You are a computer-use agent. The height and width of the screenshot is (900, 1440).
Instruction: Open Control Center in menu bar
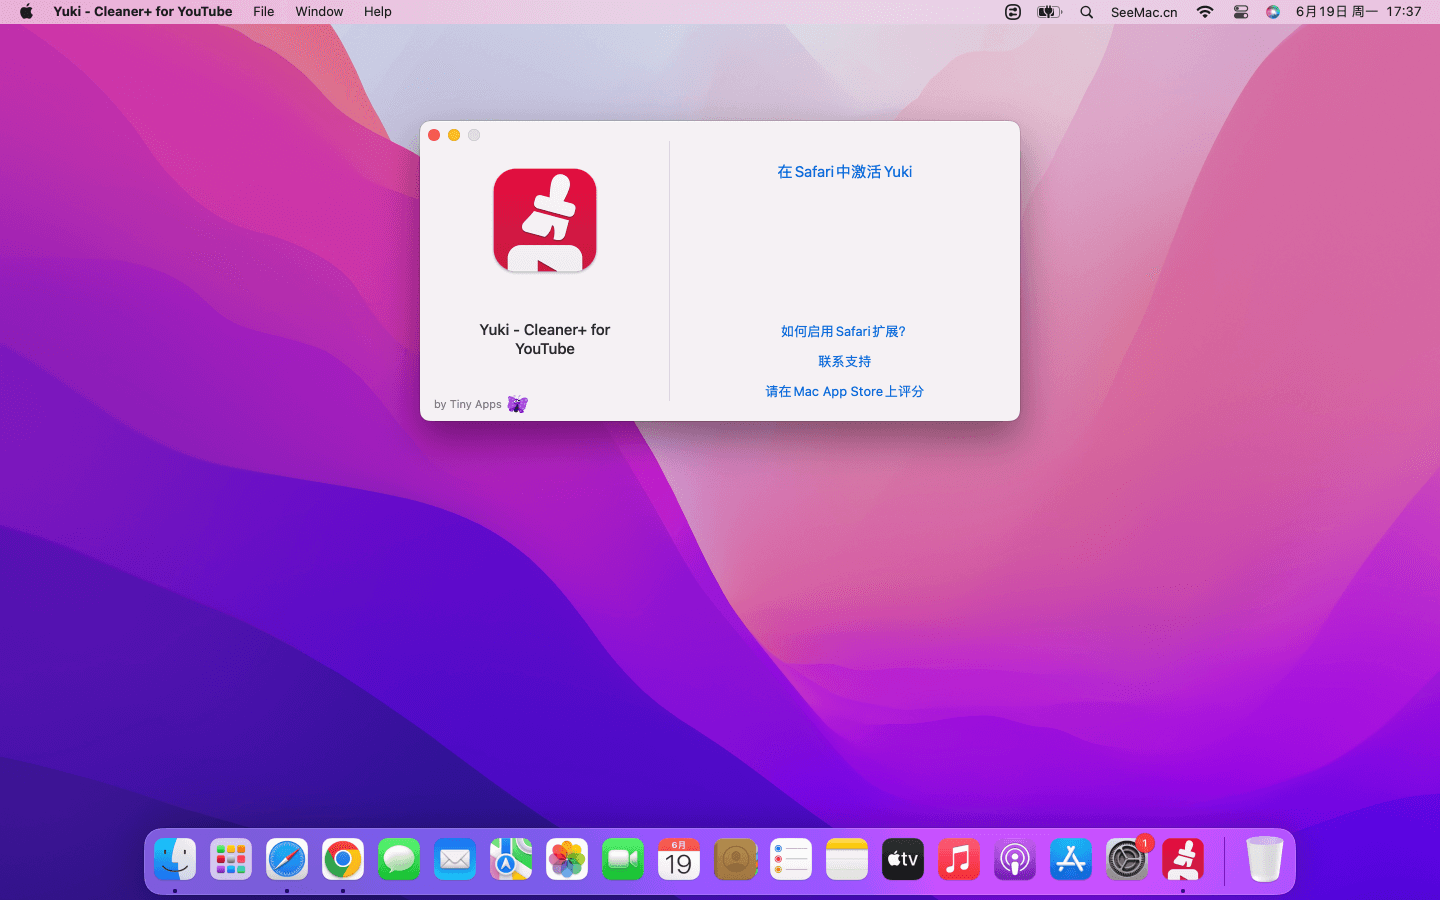pos(1240,12)
